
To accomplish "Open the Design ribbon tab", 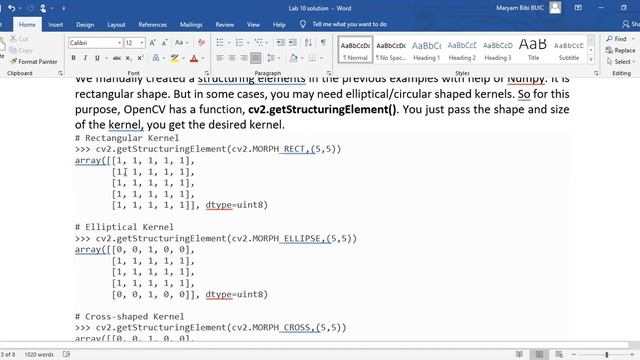I will tap(85, 24).
